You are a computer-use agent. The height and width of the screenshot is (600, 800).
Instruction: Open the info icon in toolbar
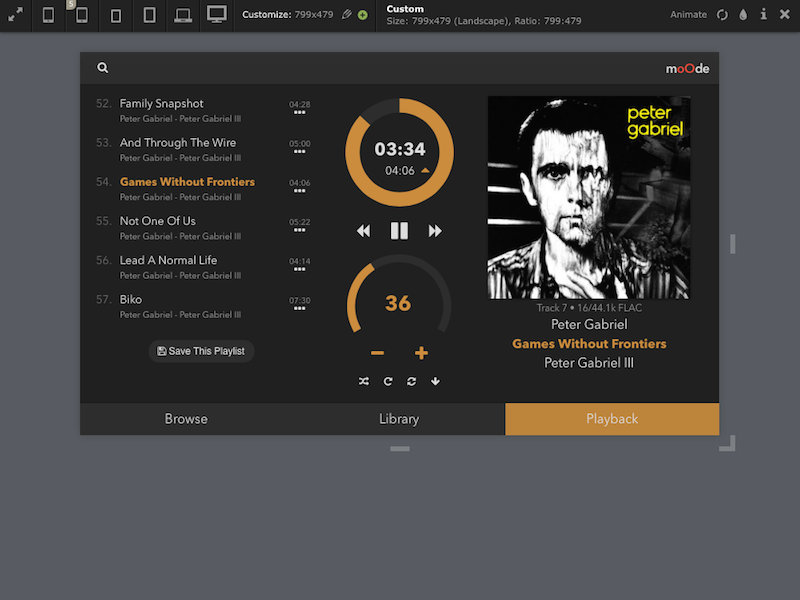click(764, 14)
